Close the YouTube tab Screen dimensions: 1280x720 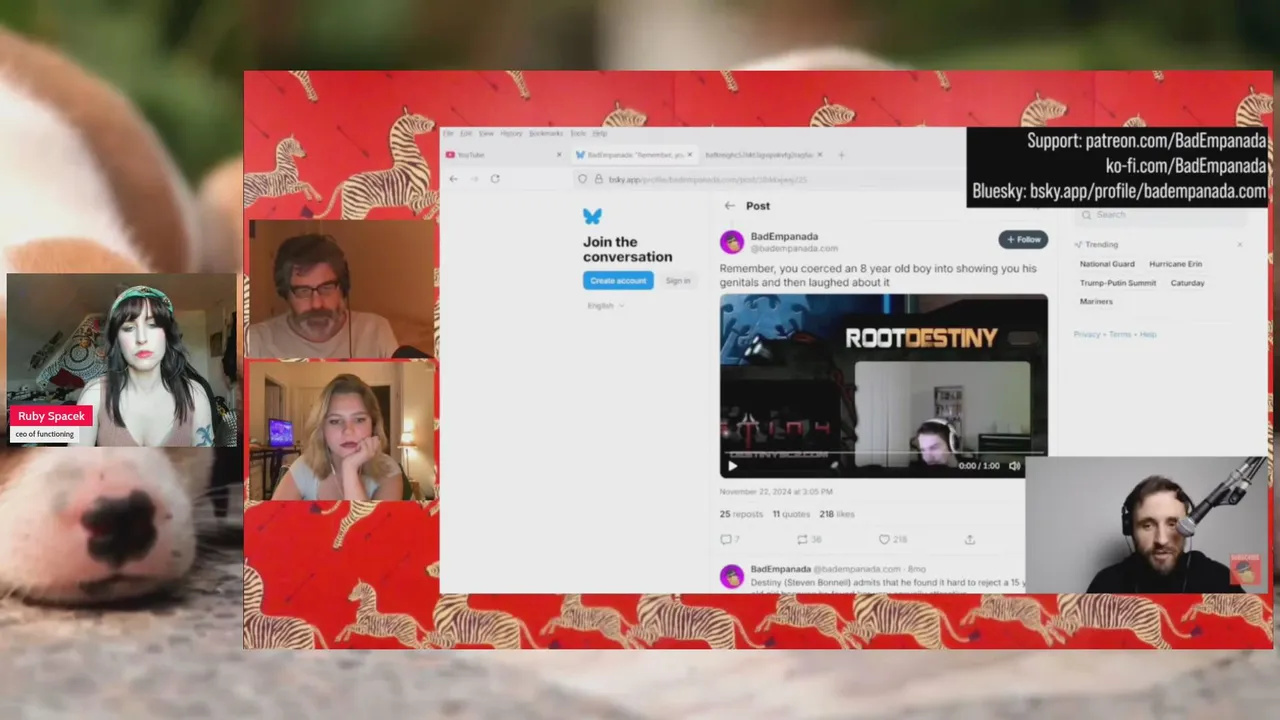click(559, 155)
